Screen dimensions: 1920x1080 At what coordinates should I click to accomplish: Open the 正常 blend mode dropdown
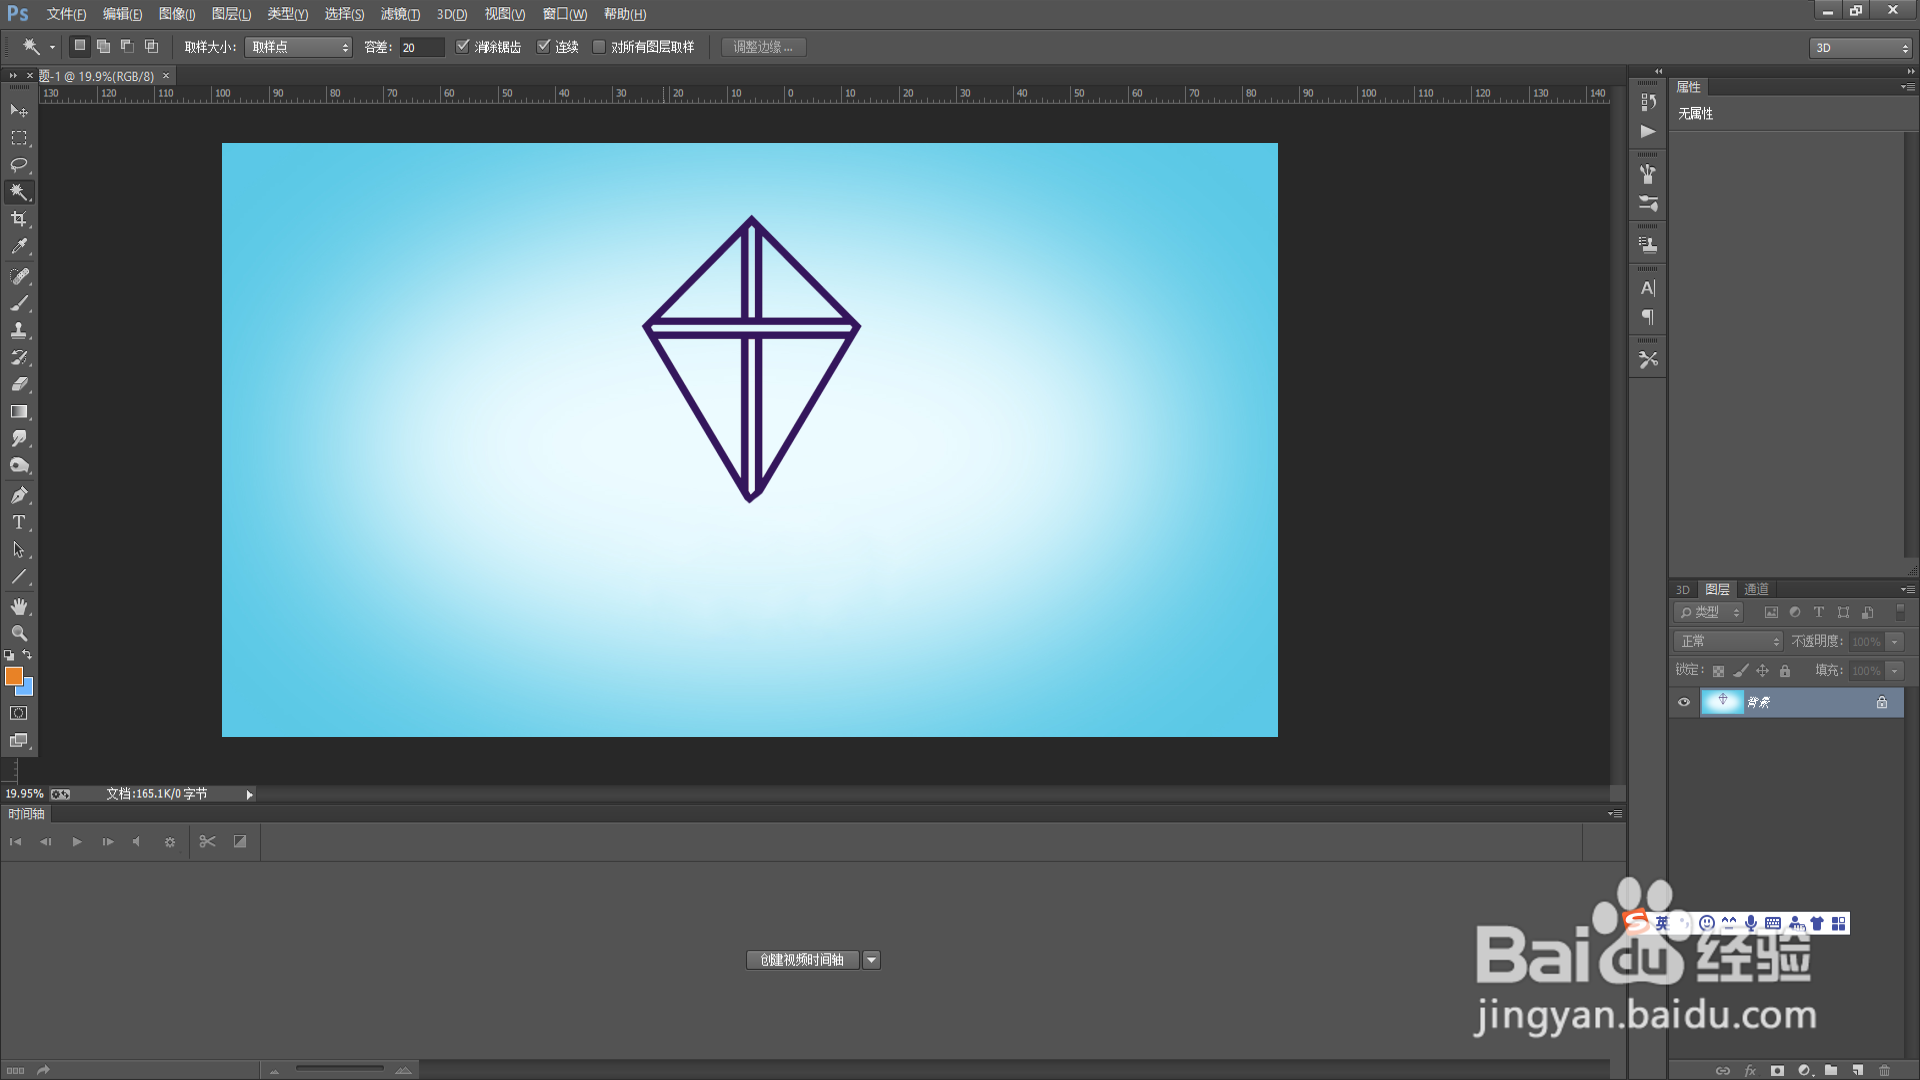(1729, 642)
